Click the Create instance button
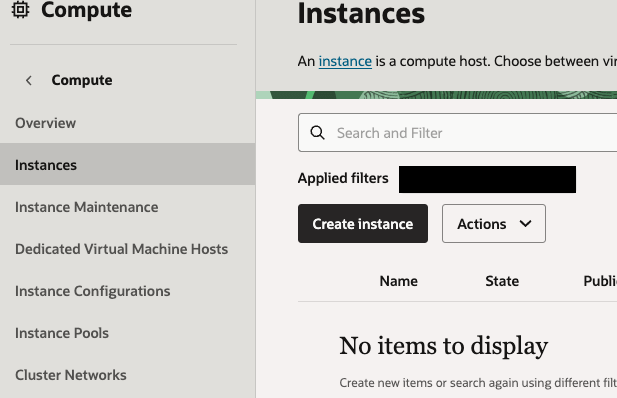Screen dimensions: 617x398 point(363,224)
